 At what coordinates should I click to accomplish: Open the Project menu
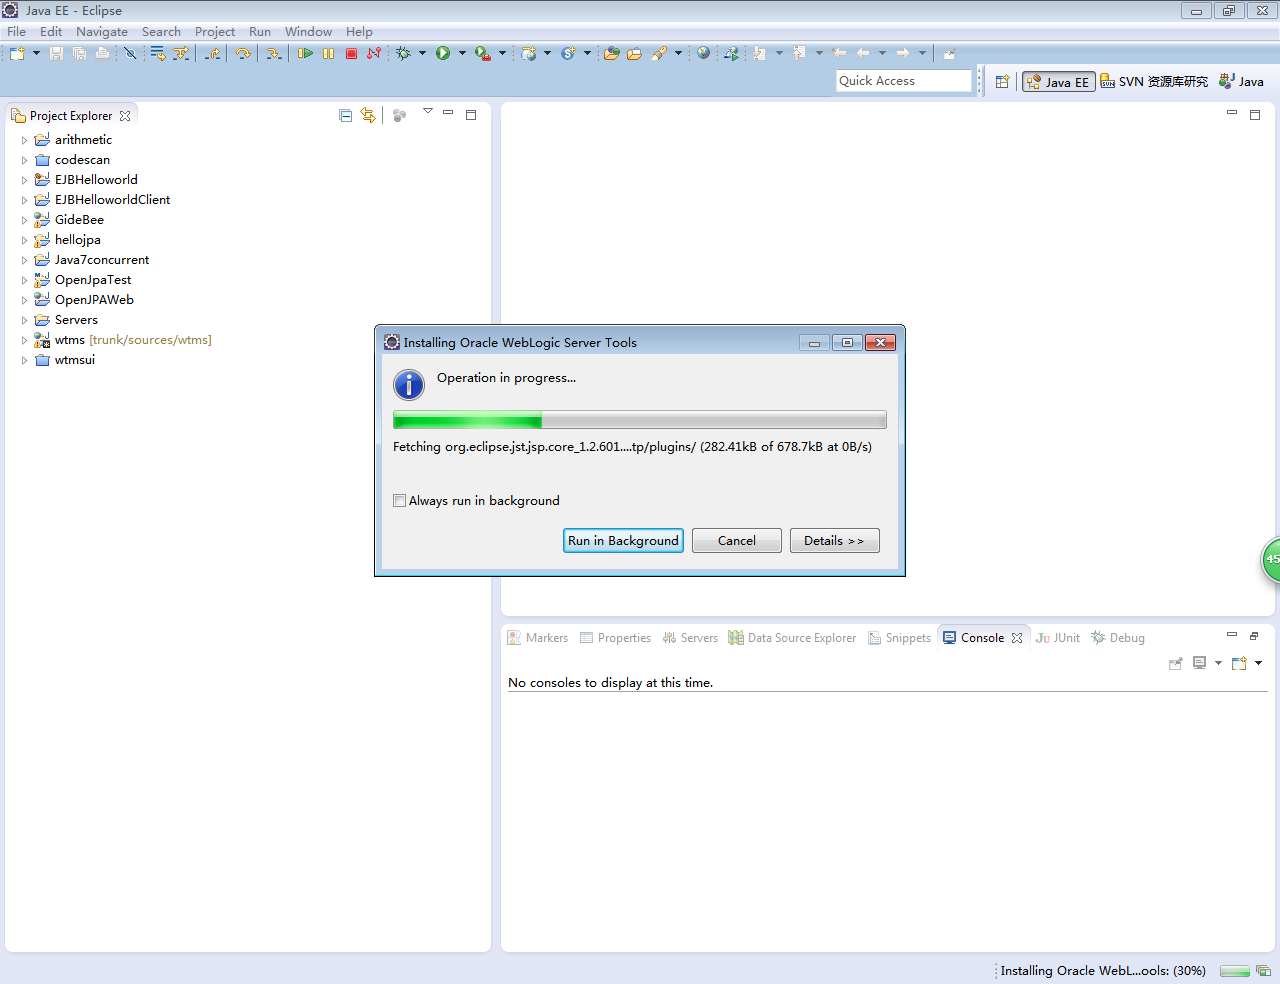click(x=215, y=32)
